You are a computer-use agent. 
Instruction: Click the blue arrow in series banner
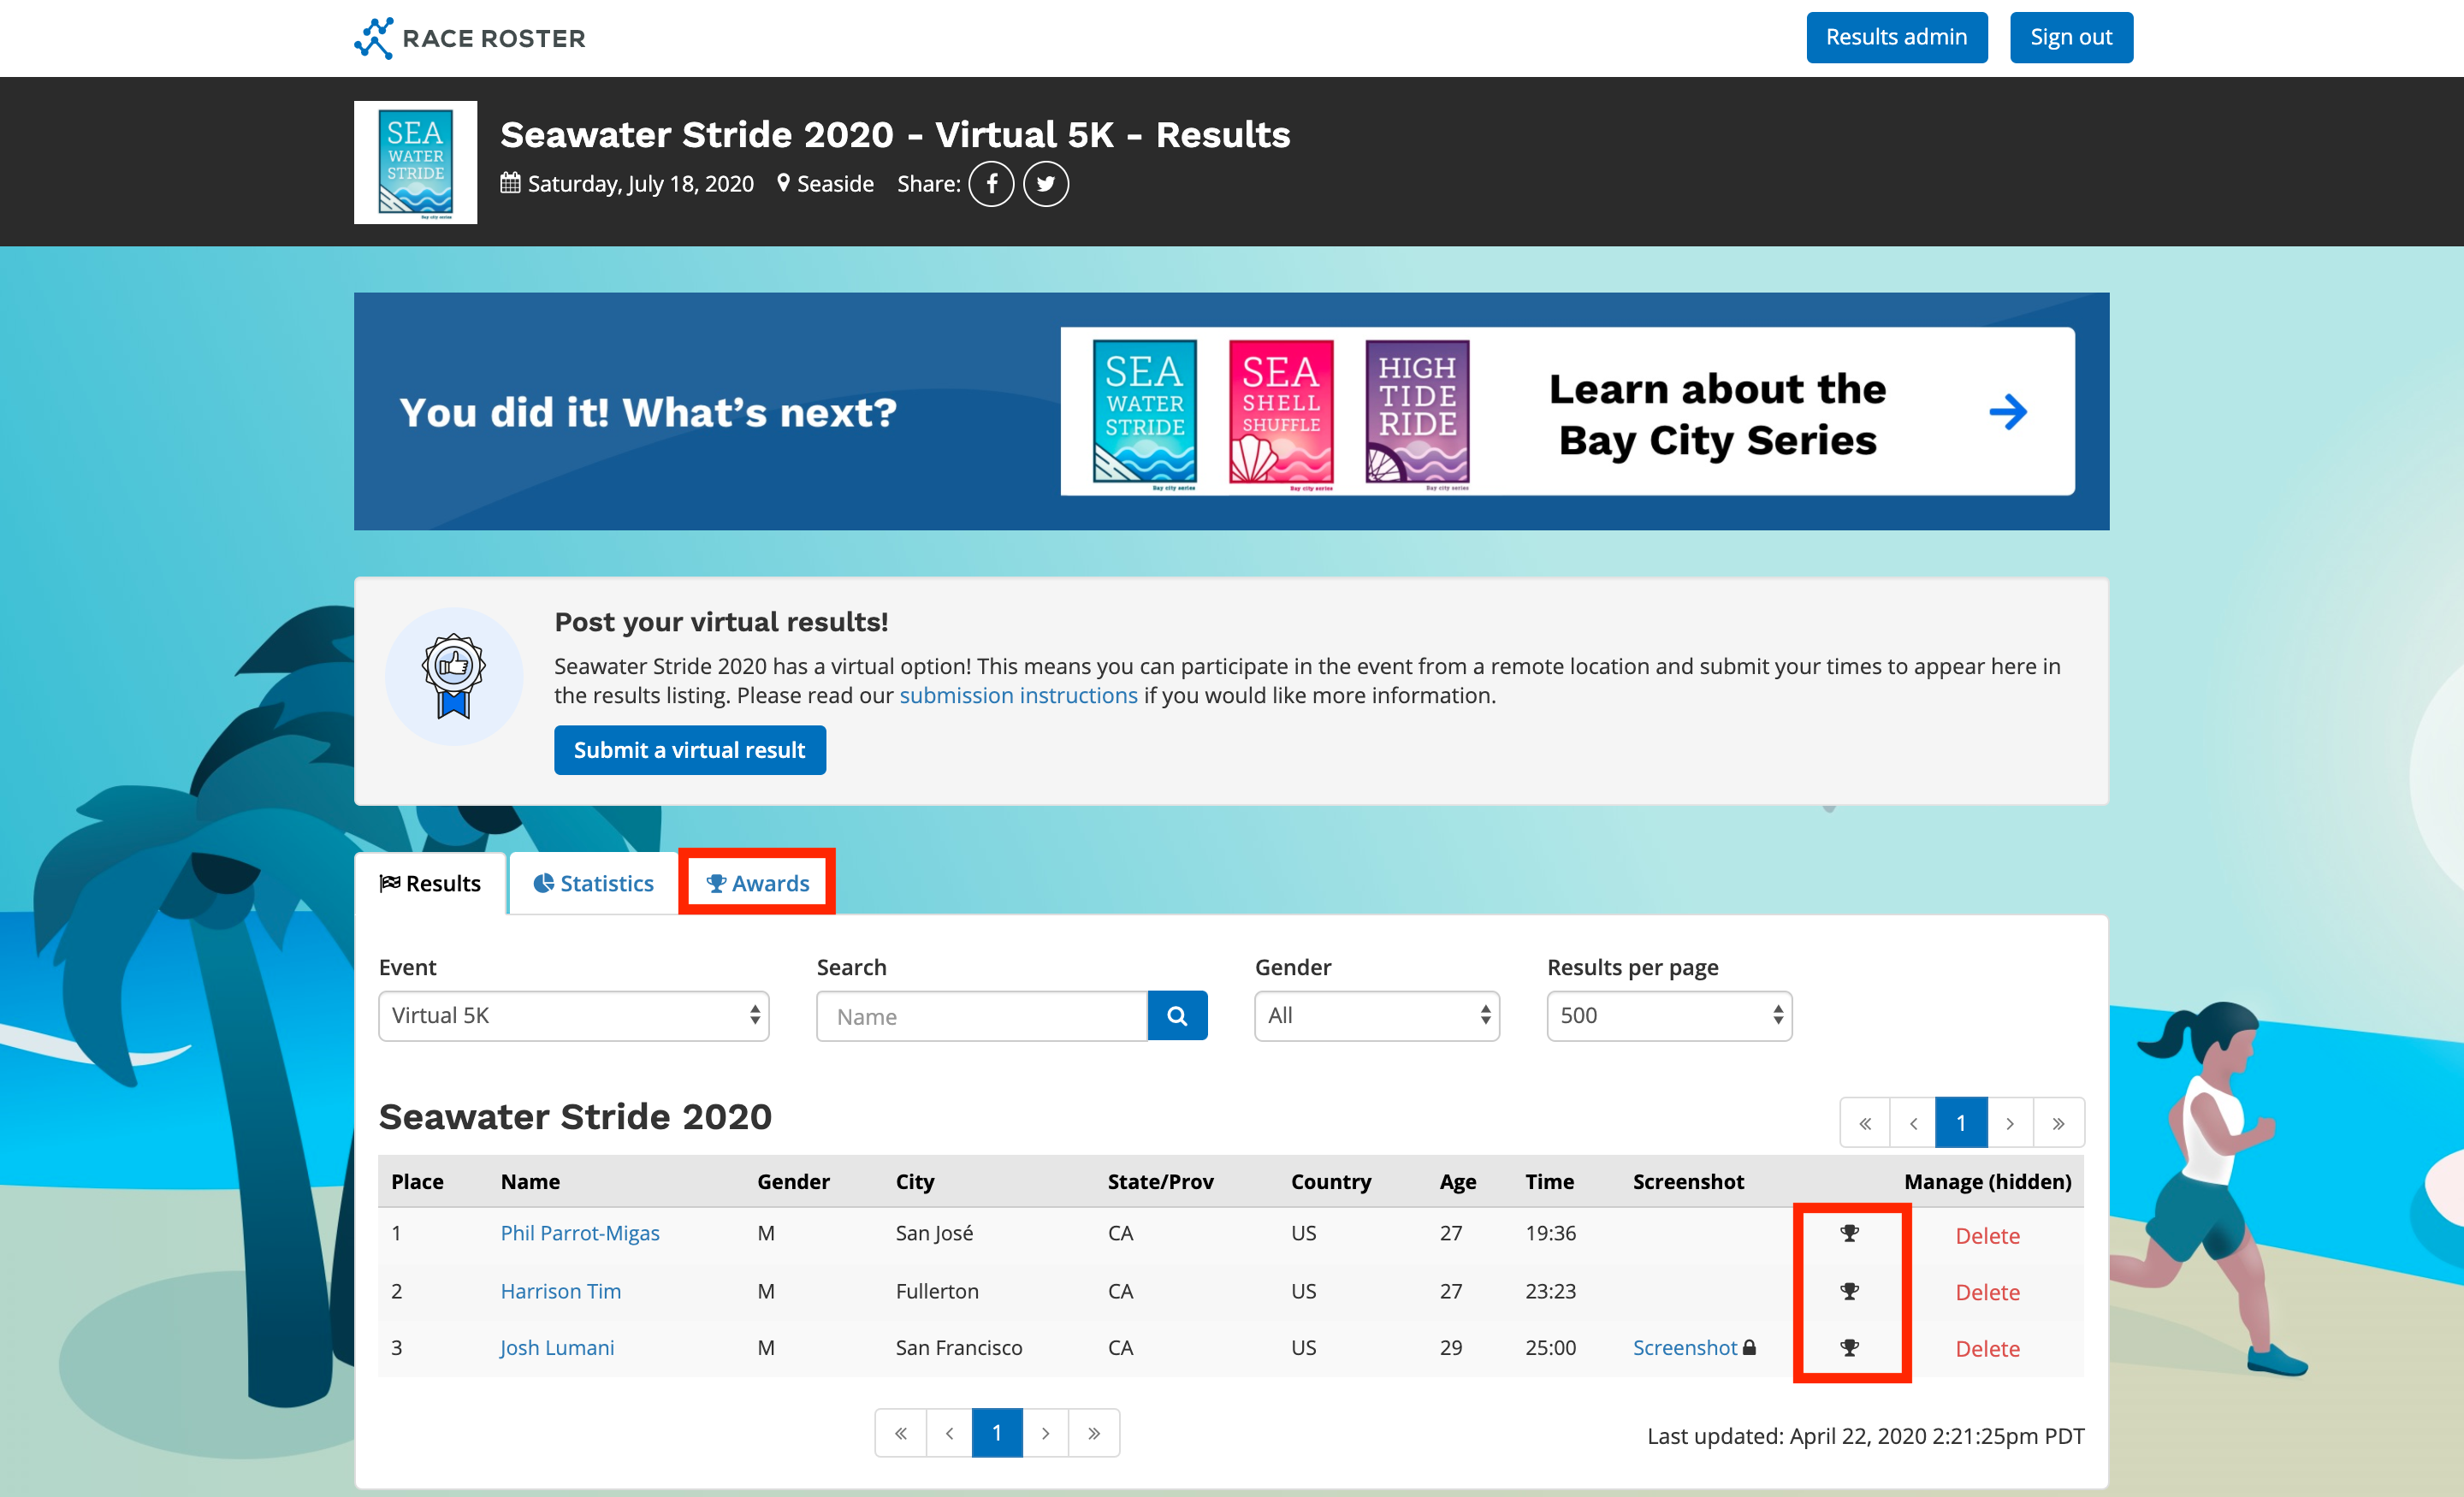point(2008,412)
